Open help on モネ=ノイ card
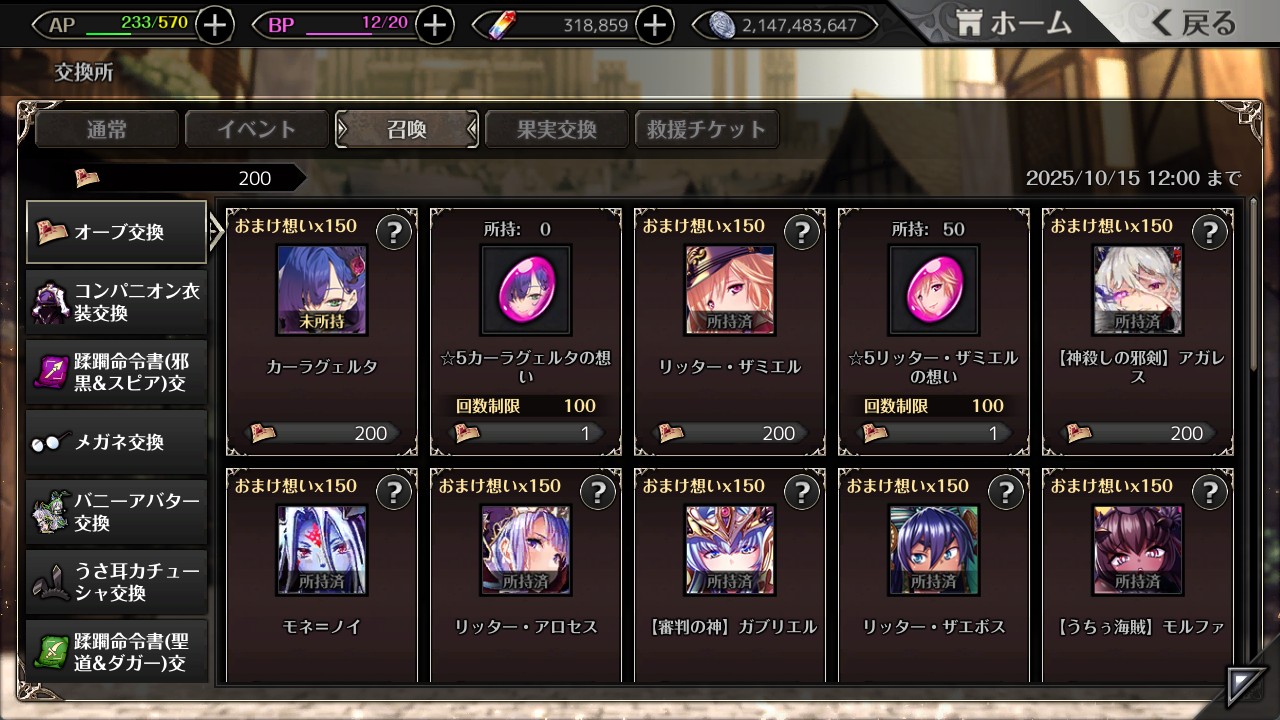1280x720 pixels. coord(394,492)
